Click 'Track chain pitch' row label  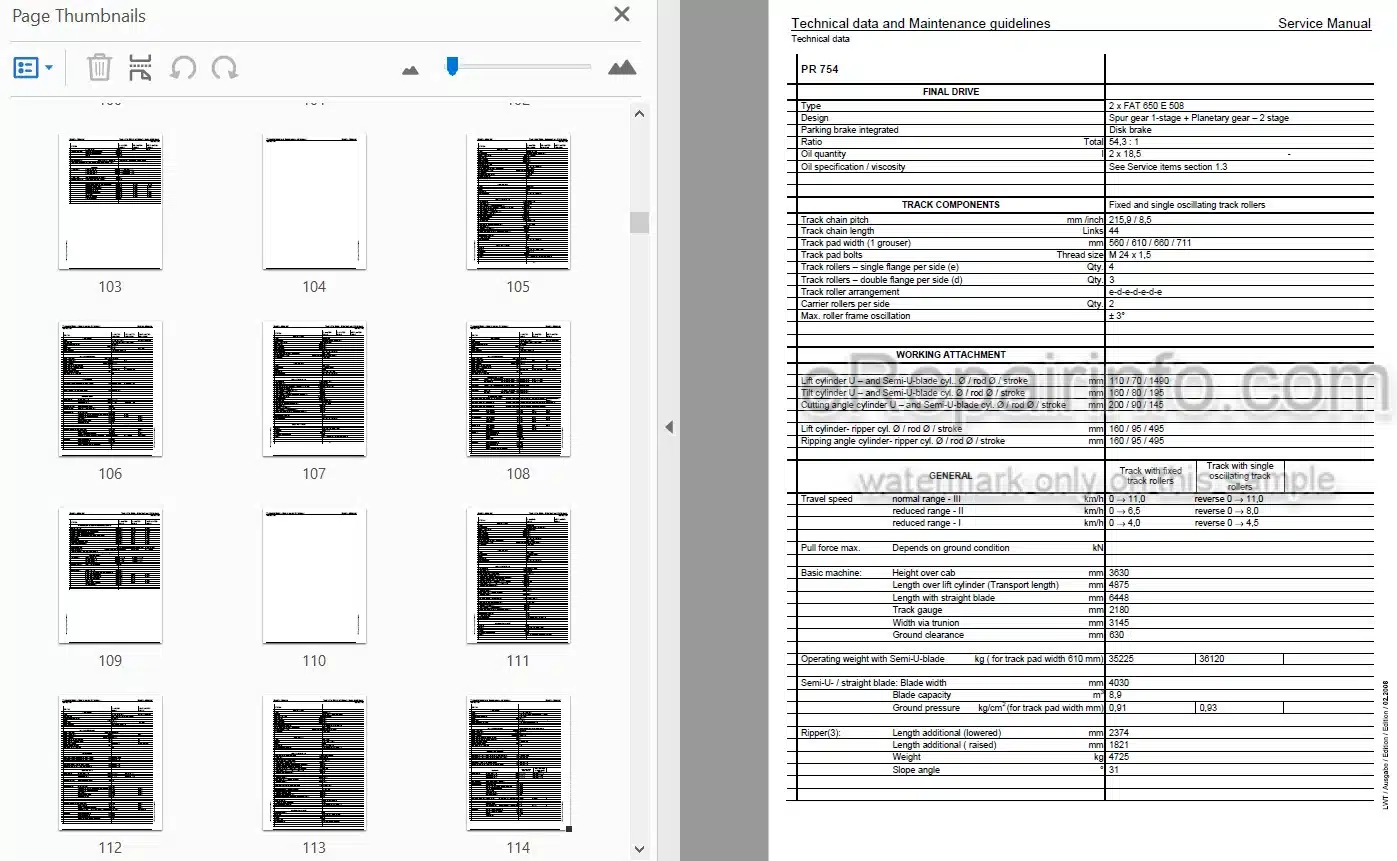point(835,220)
